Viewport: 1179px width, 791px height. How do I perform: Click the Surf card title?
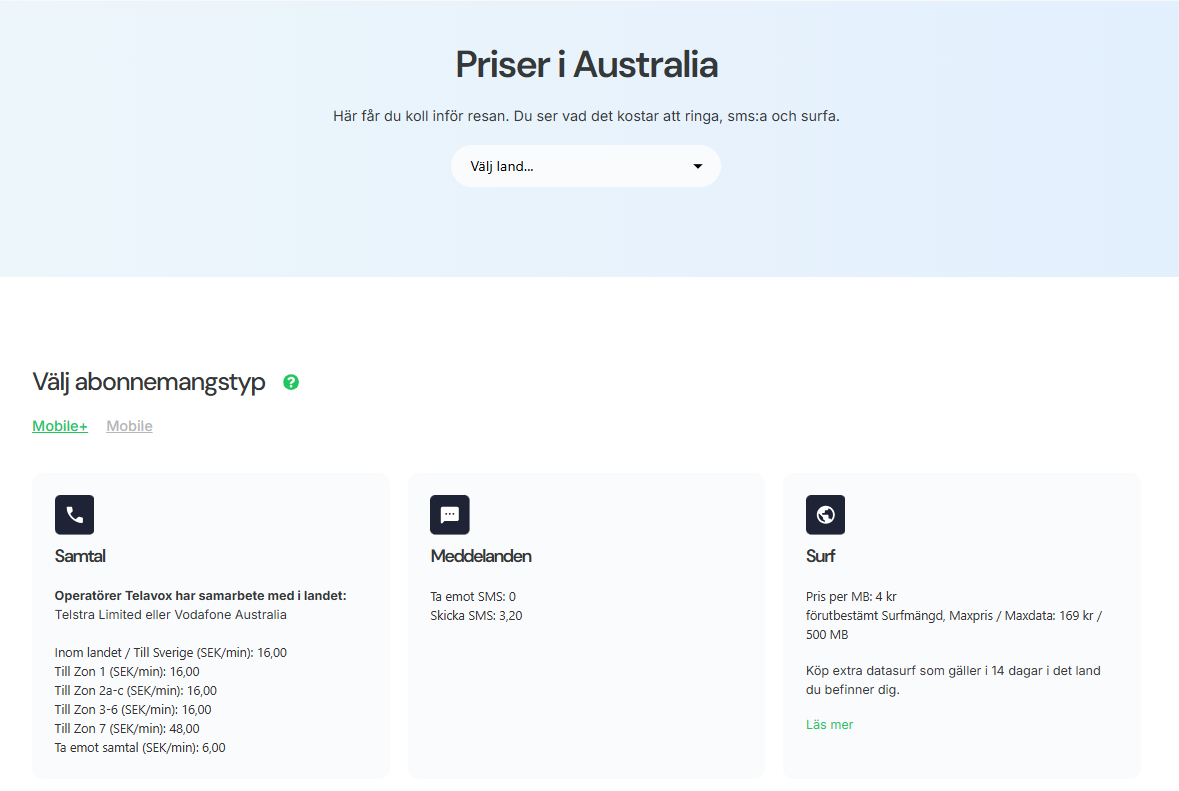click(x=820, y=556)
